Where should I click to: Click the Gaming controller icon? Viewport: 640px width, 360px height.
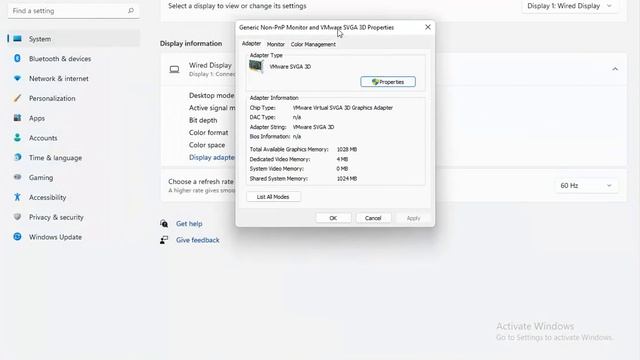(x=17, y=177)
